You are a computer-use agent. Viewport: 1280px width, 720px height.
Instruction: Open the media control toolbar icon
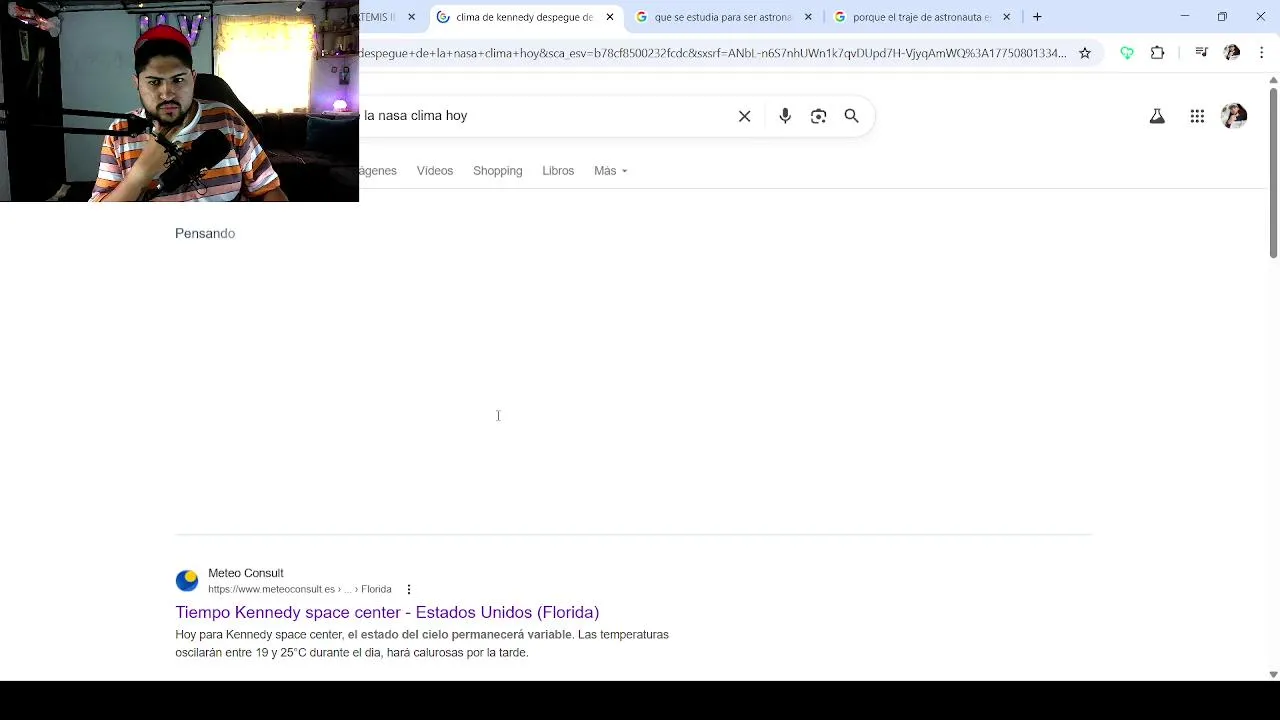[1201, 53]
